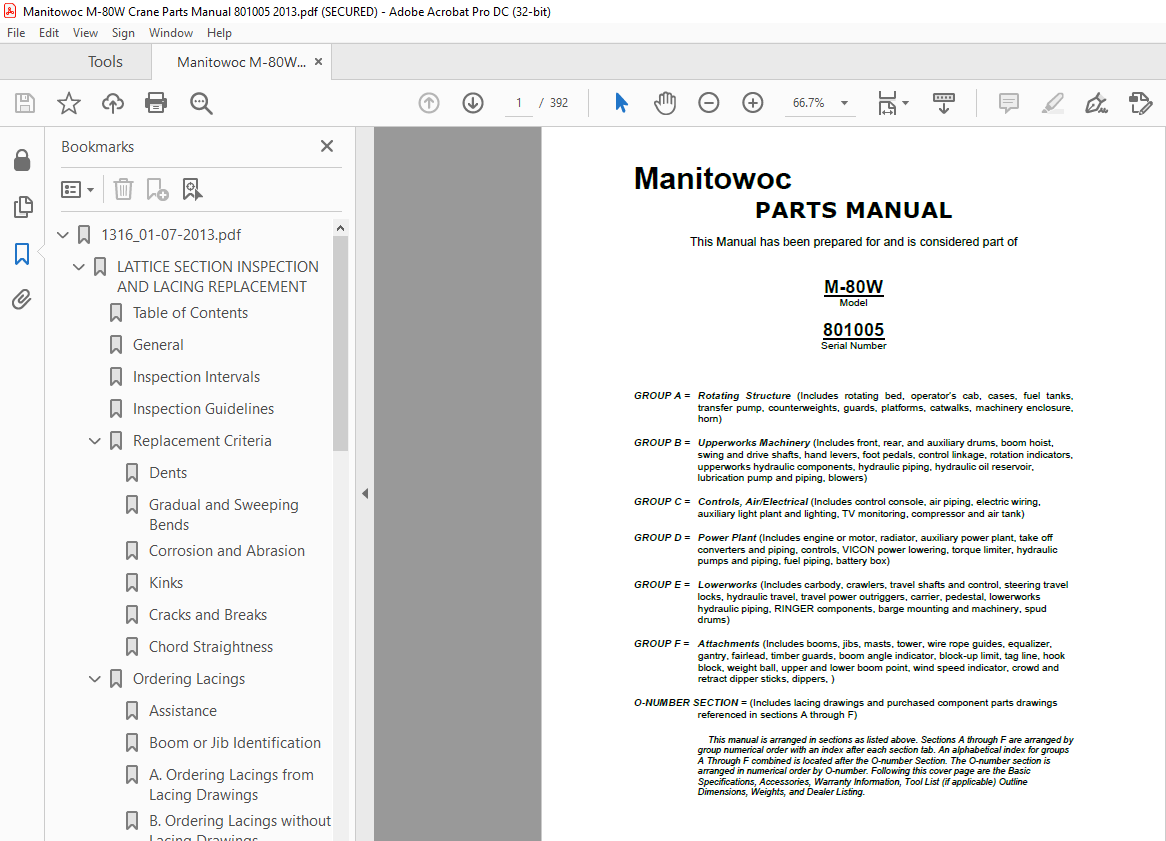
Task: Delete selected bookmark trash icon
Action: click(123, 189)
